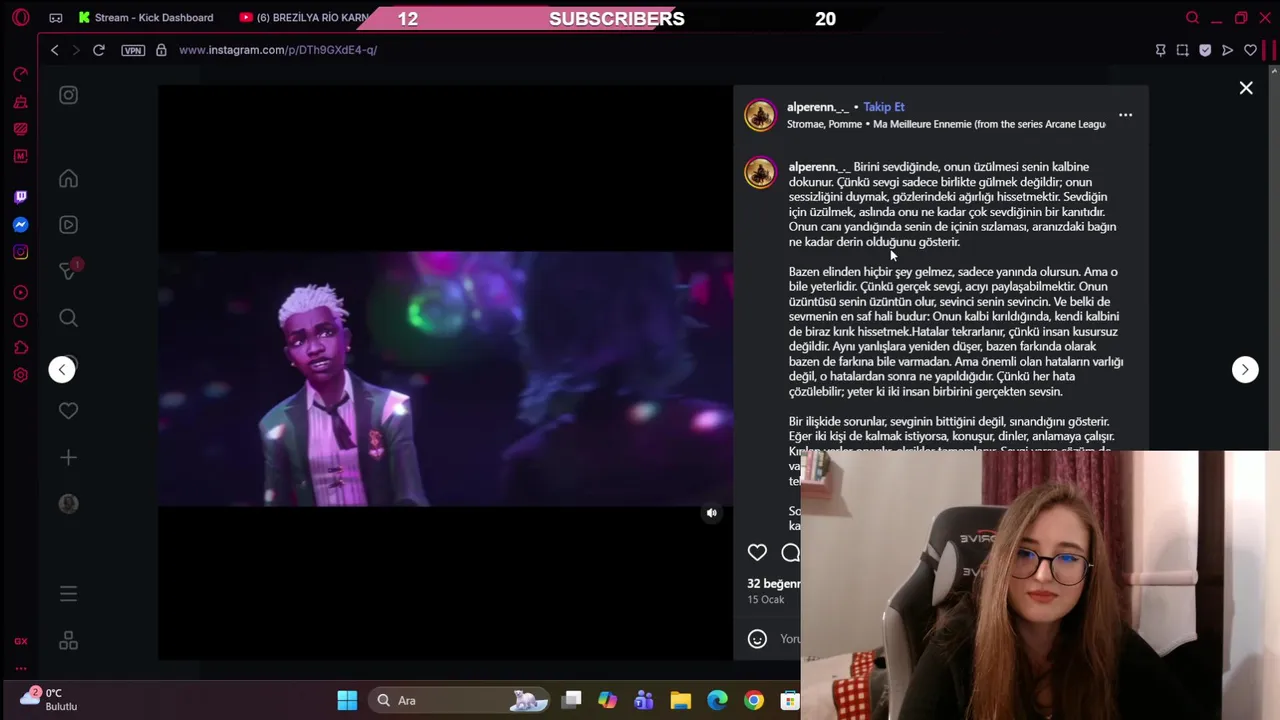Launch Google Chrome from taskbar
This screenshot has width=1280, height=720.
754,700
